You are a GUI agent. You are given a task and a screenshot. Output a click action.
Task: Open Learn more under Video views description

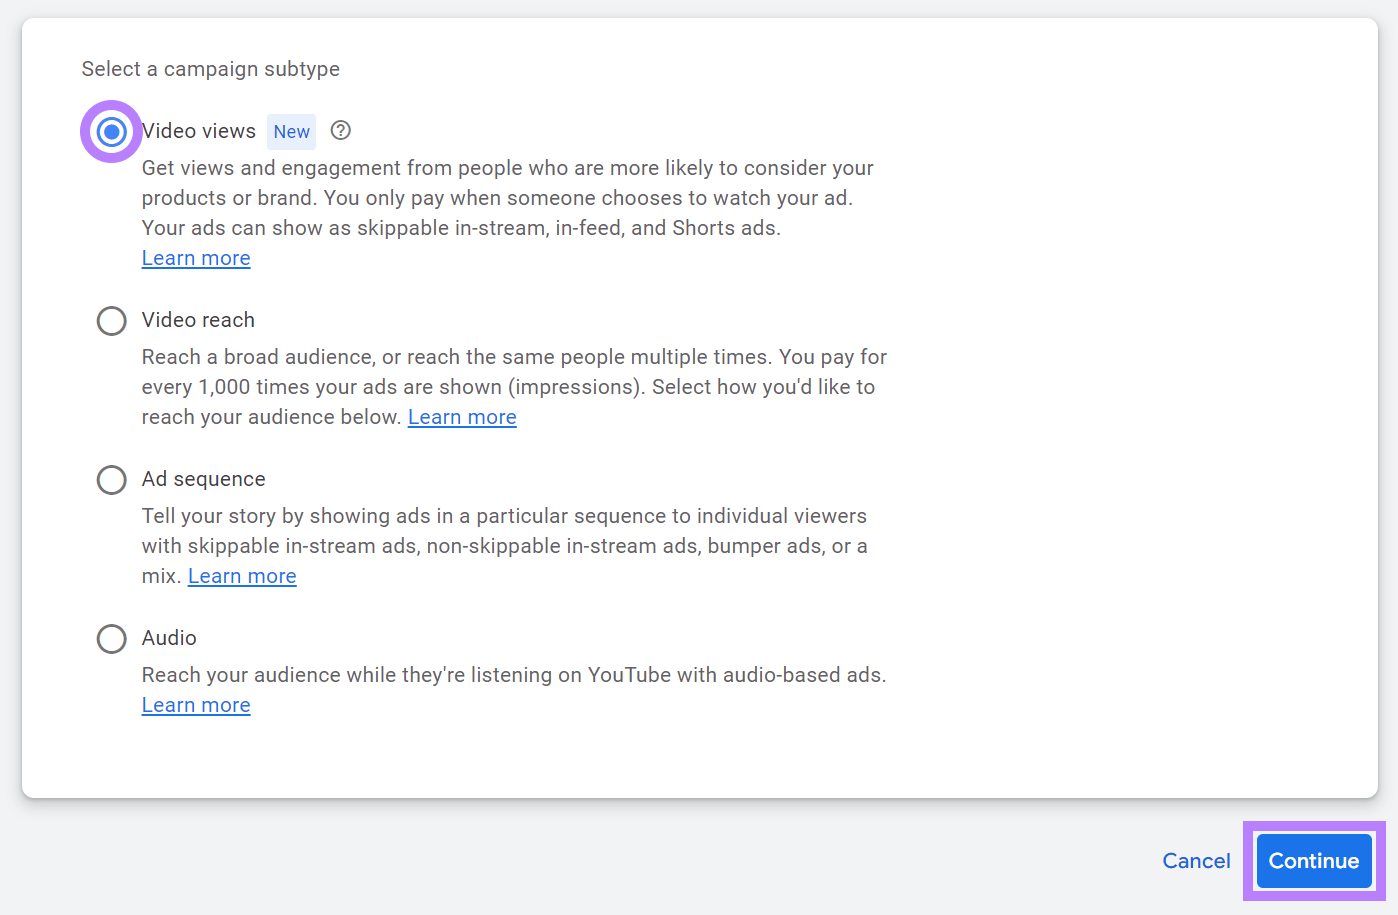pos(196,258)
